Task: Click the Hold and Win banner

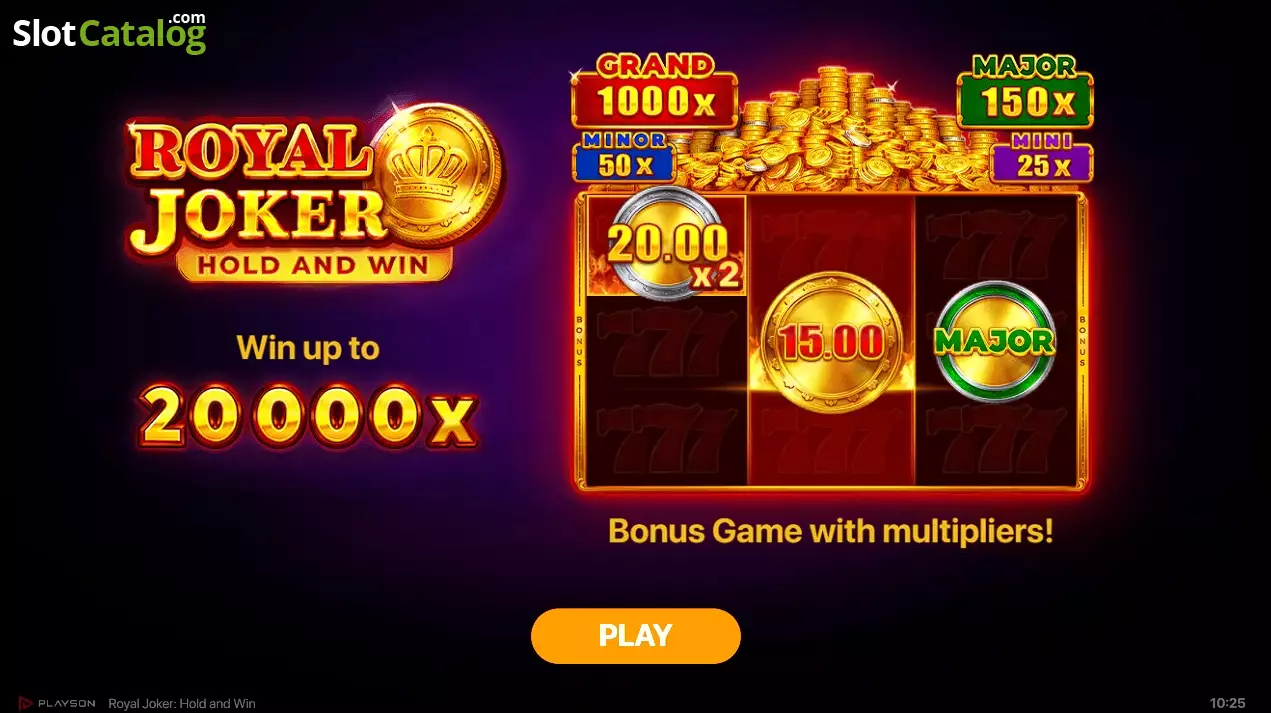Action: pos(313,265)
